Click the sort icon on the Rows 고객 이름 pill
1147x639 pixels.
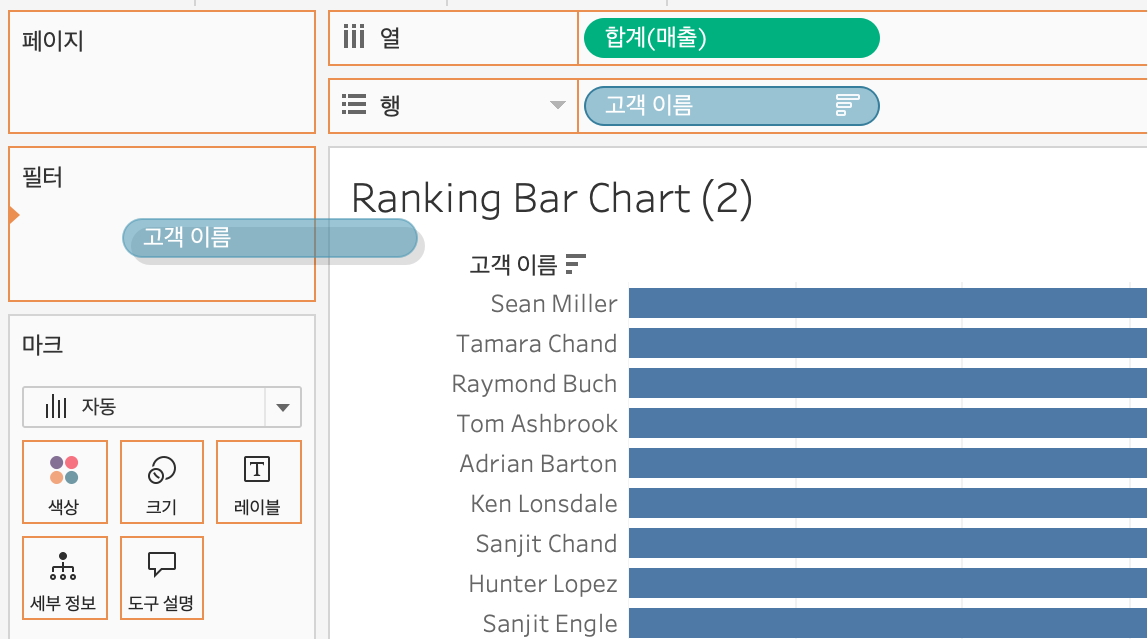coord(847,105)
